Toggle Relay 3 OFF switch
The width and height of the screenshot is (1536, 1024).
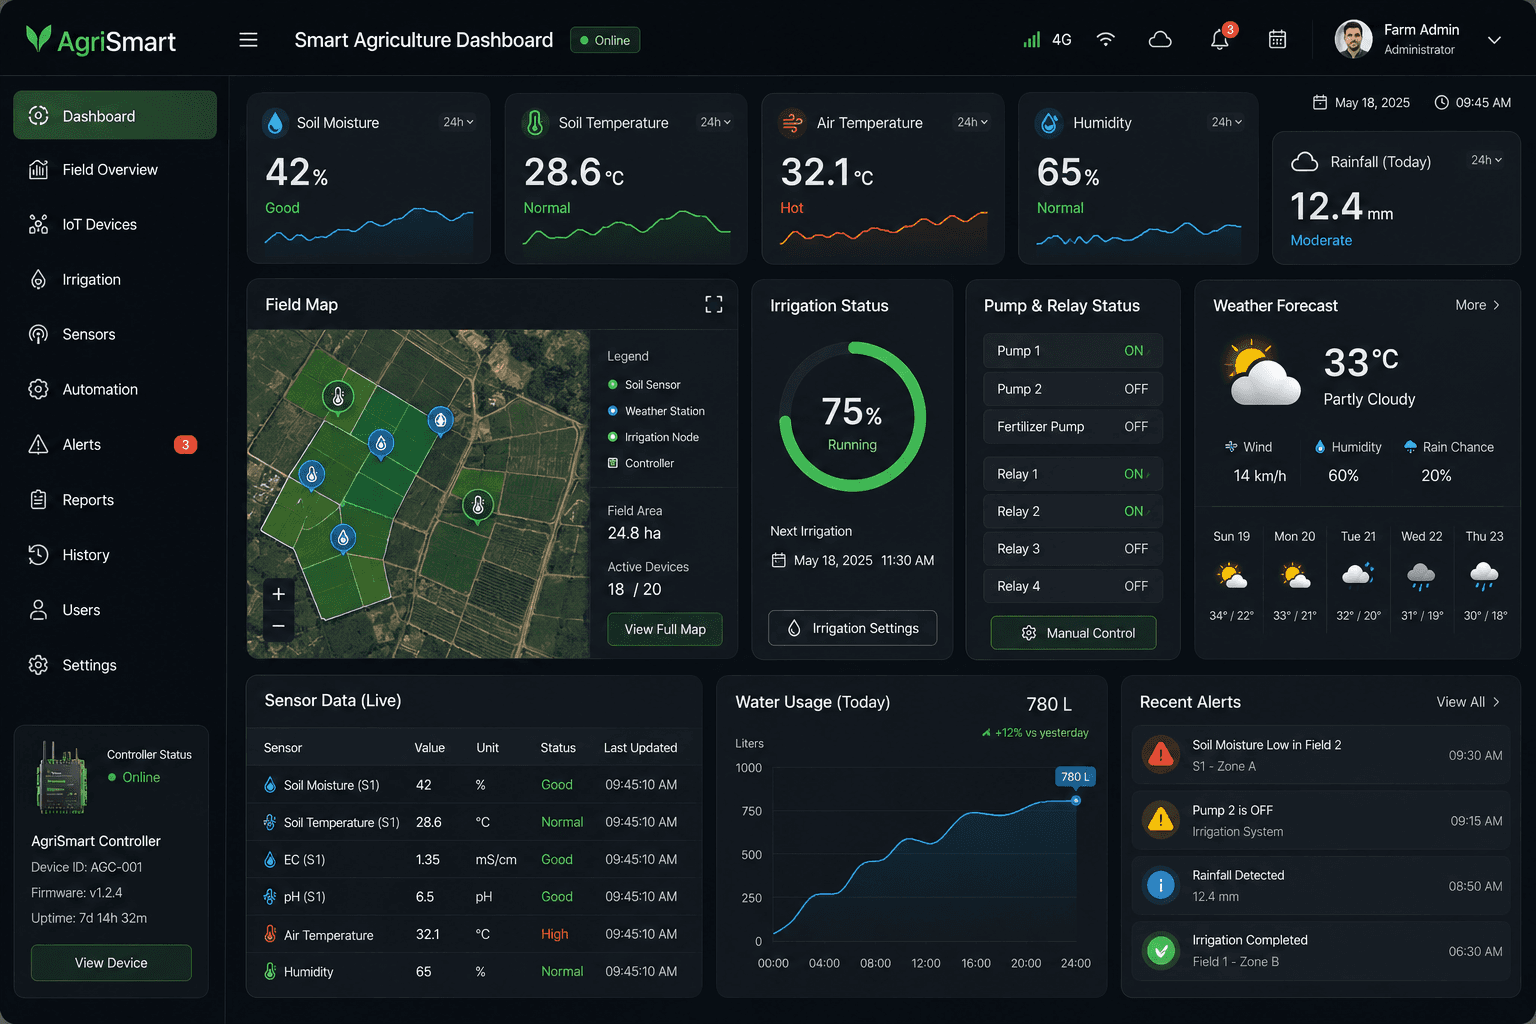(x=1136, y=549)
